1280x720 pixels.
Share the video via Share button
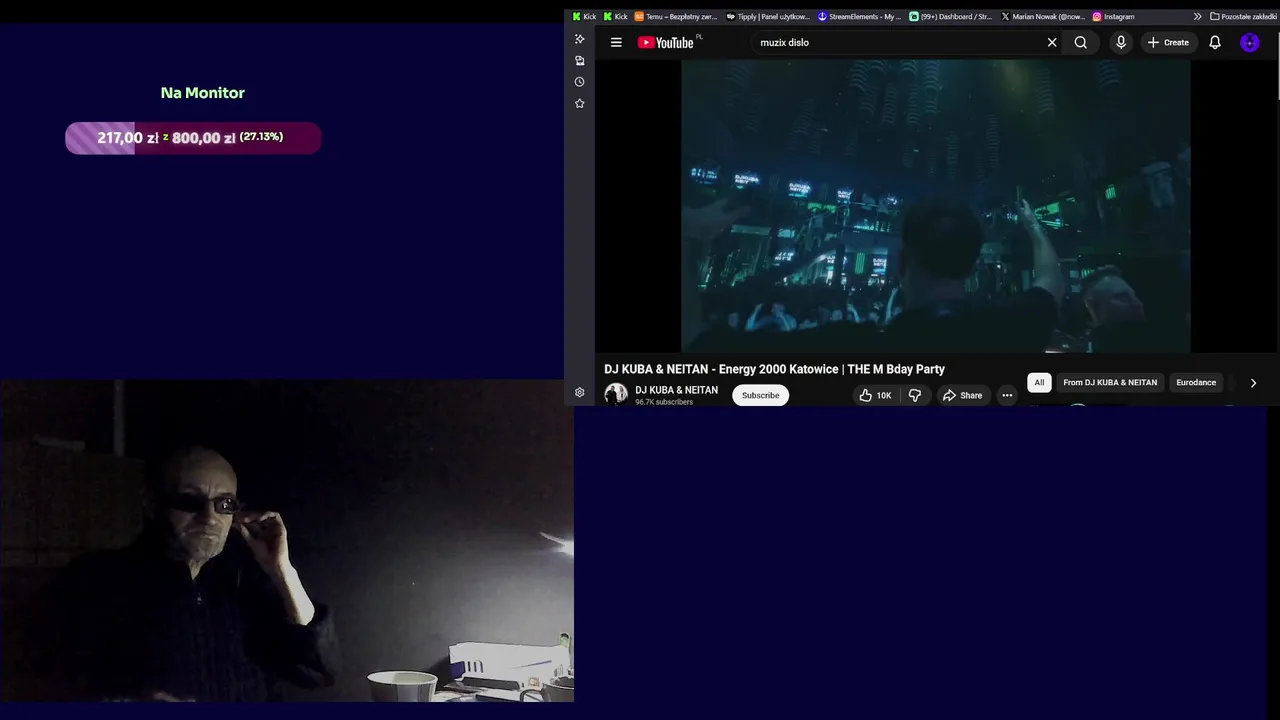coord(962,395)
